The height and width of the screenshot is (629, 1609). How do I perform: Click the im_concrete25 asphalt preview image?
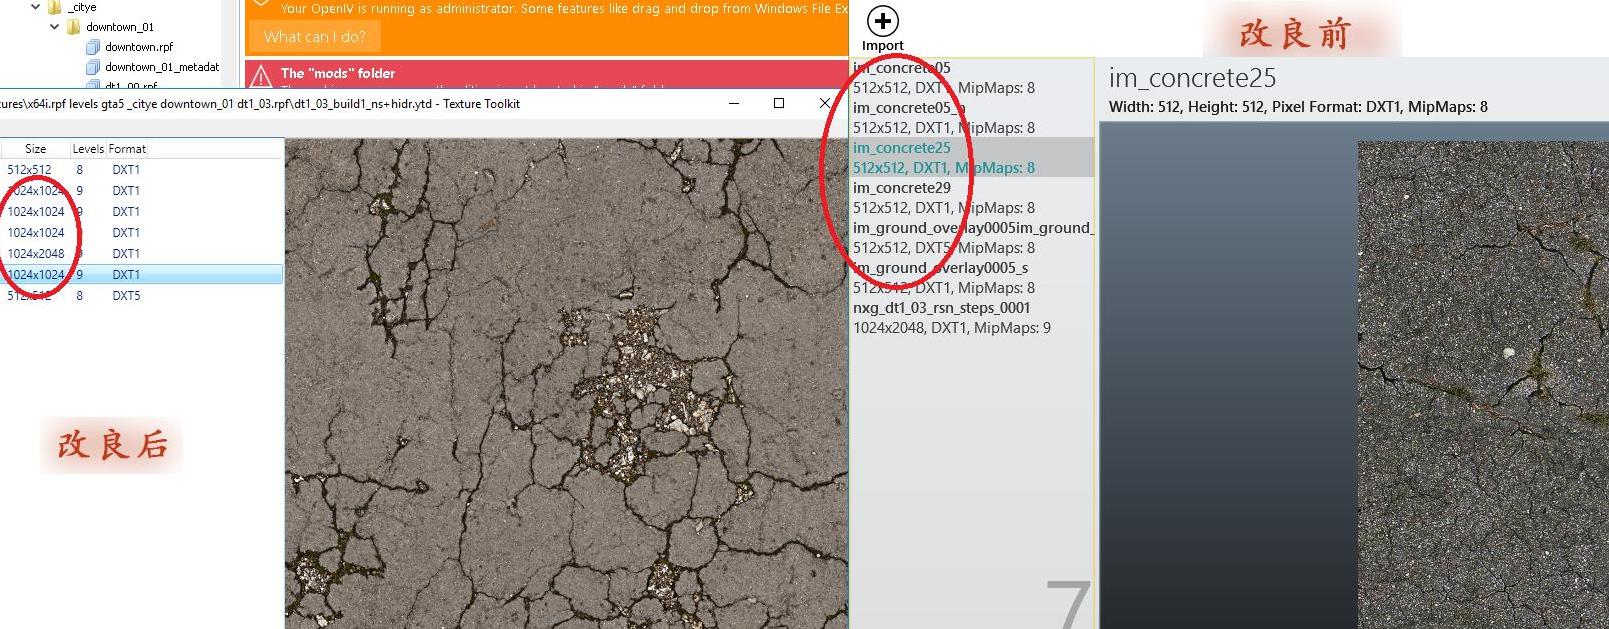1483,385
